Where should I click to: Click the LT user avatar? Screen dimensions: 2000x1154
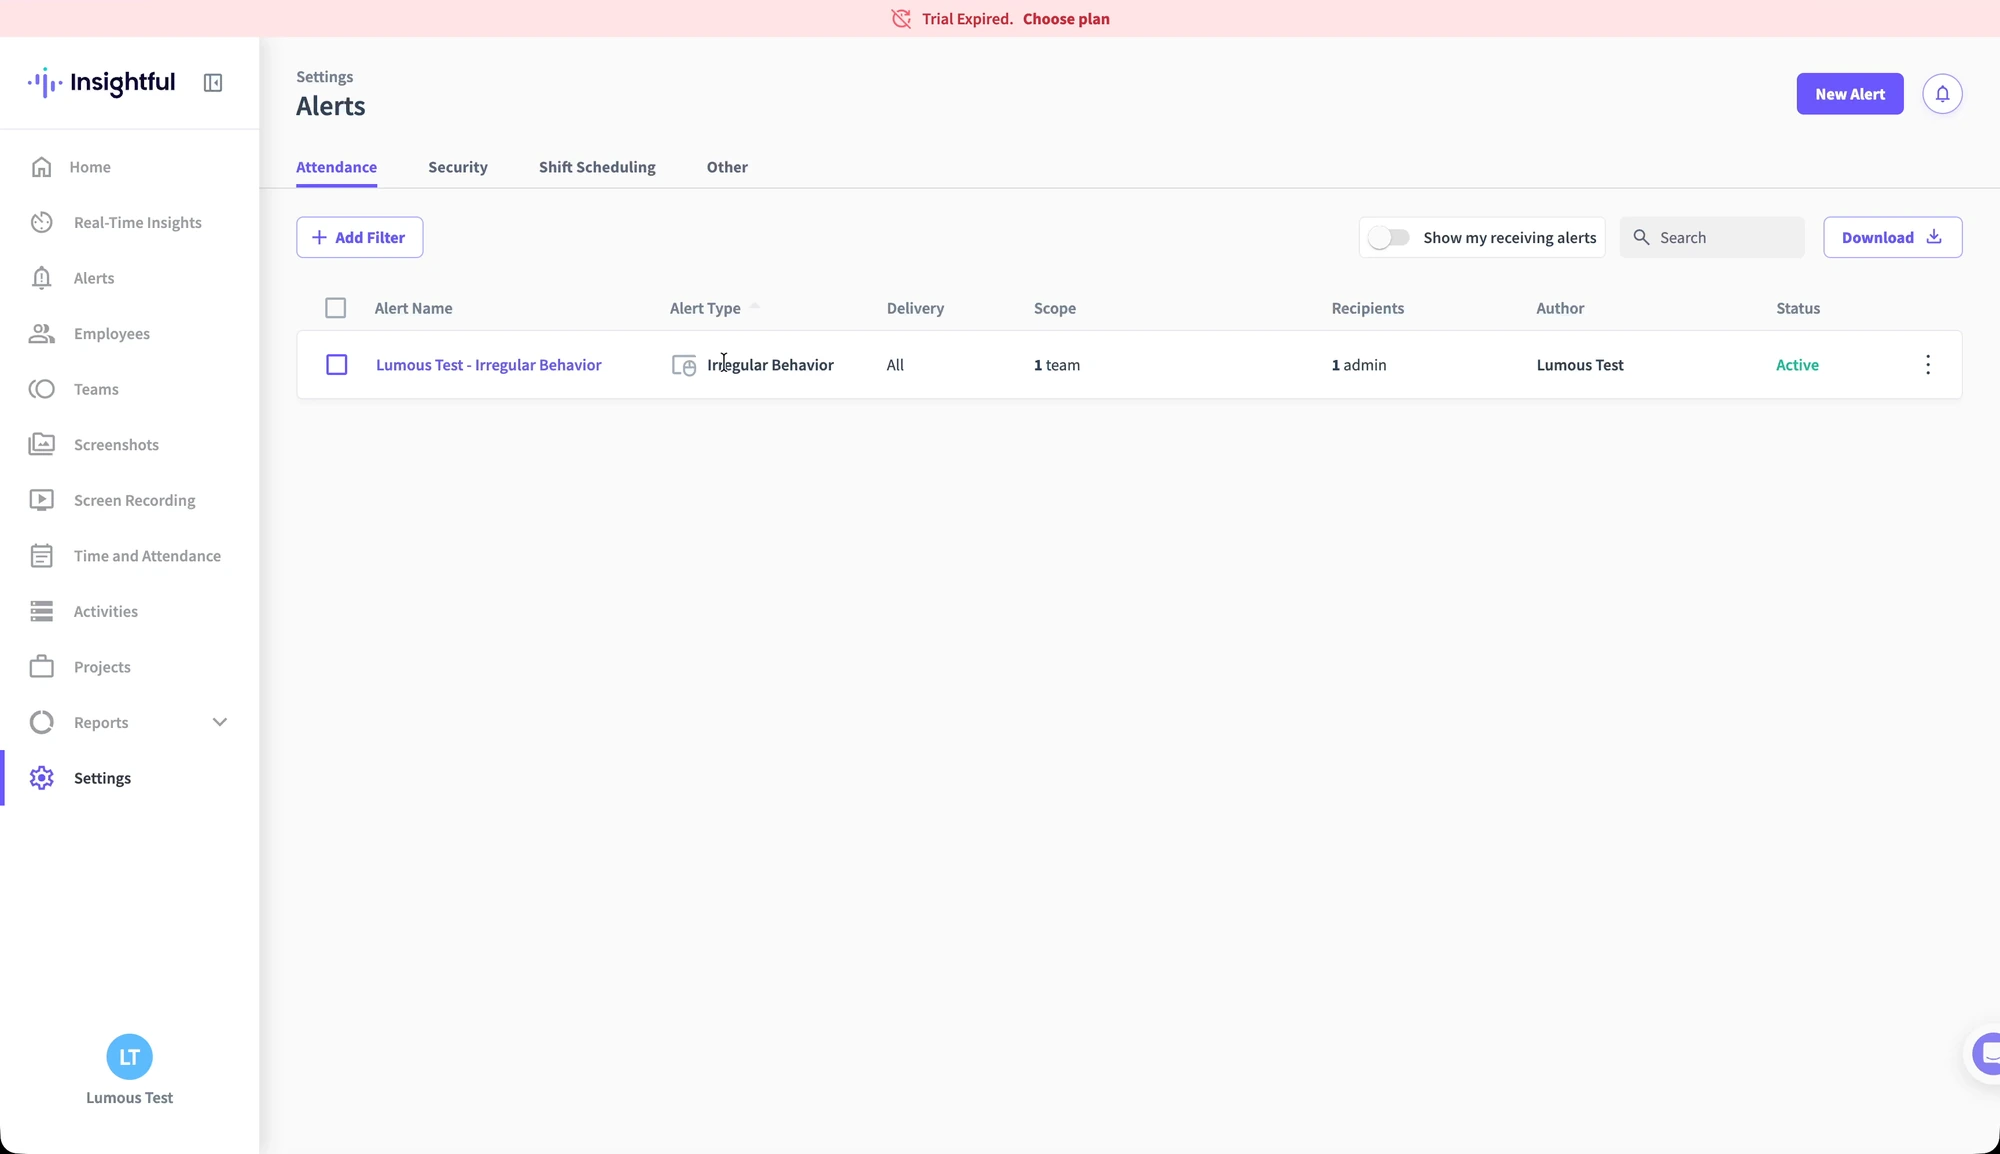click(129, 1057)
